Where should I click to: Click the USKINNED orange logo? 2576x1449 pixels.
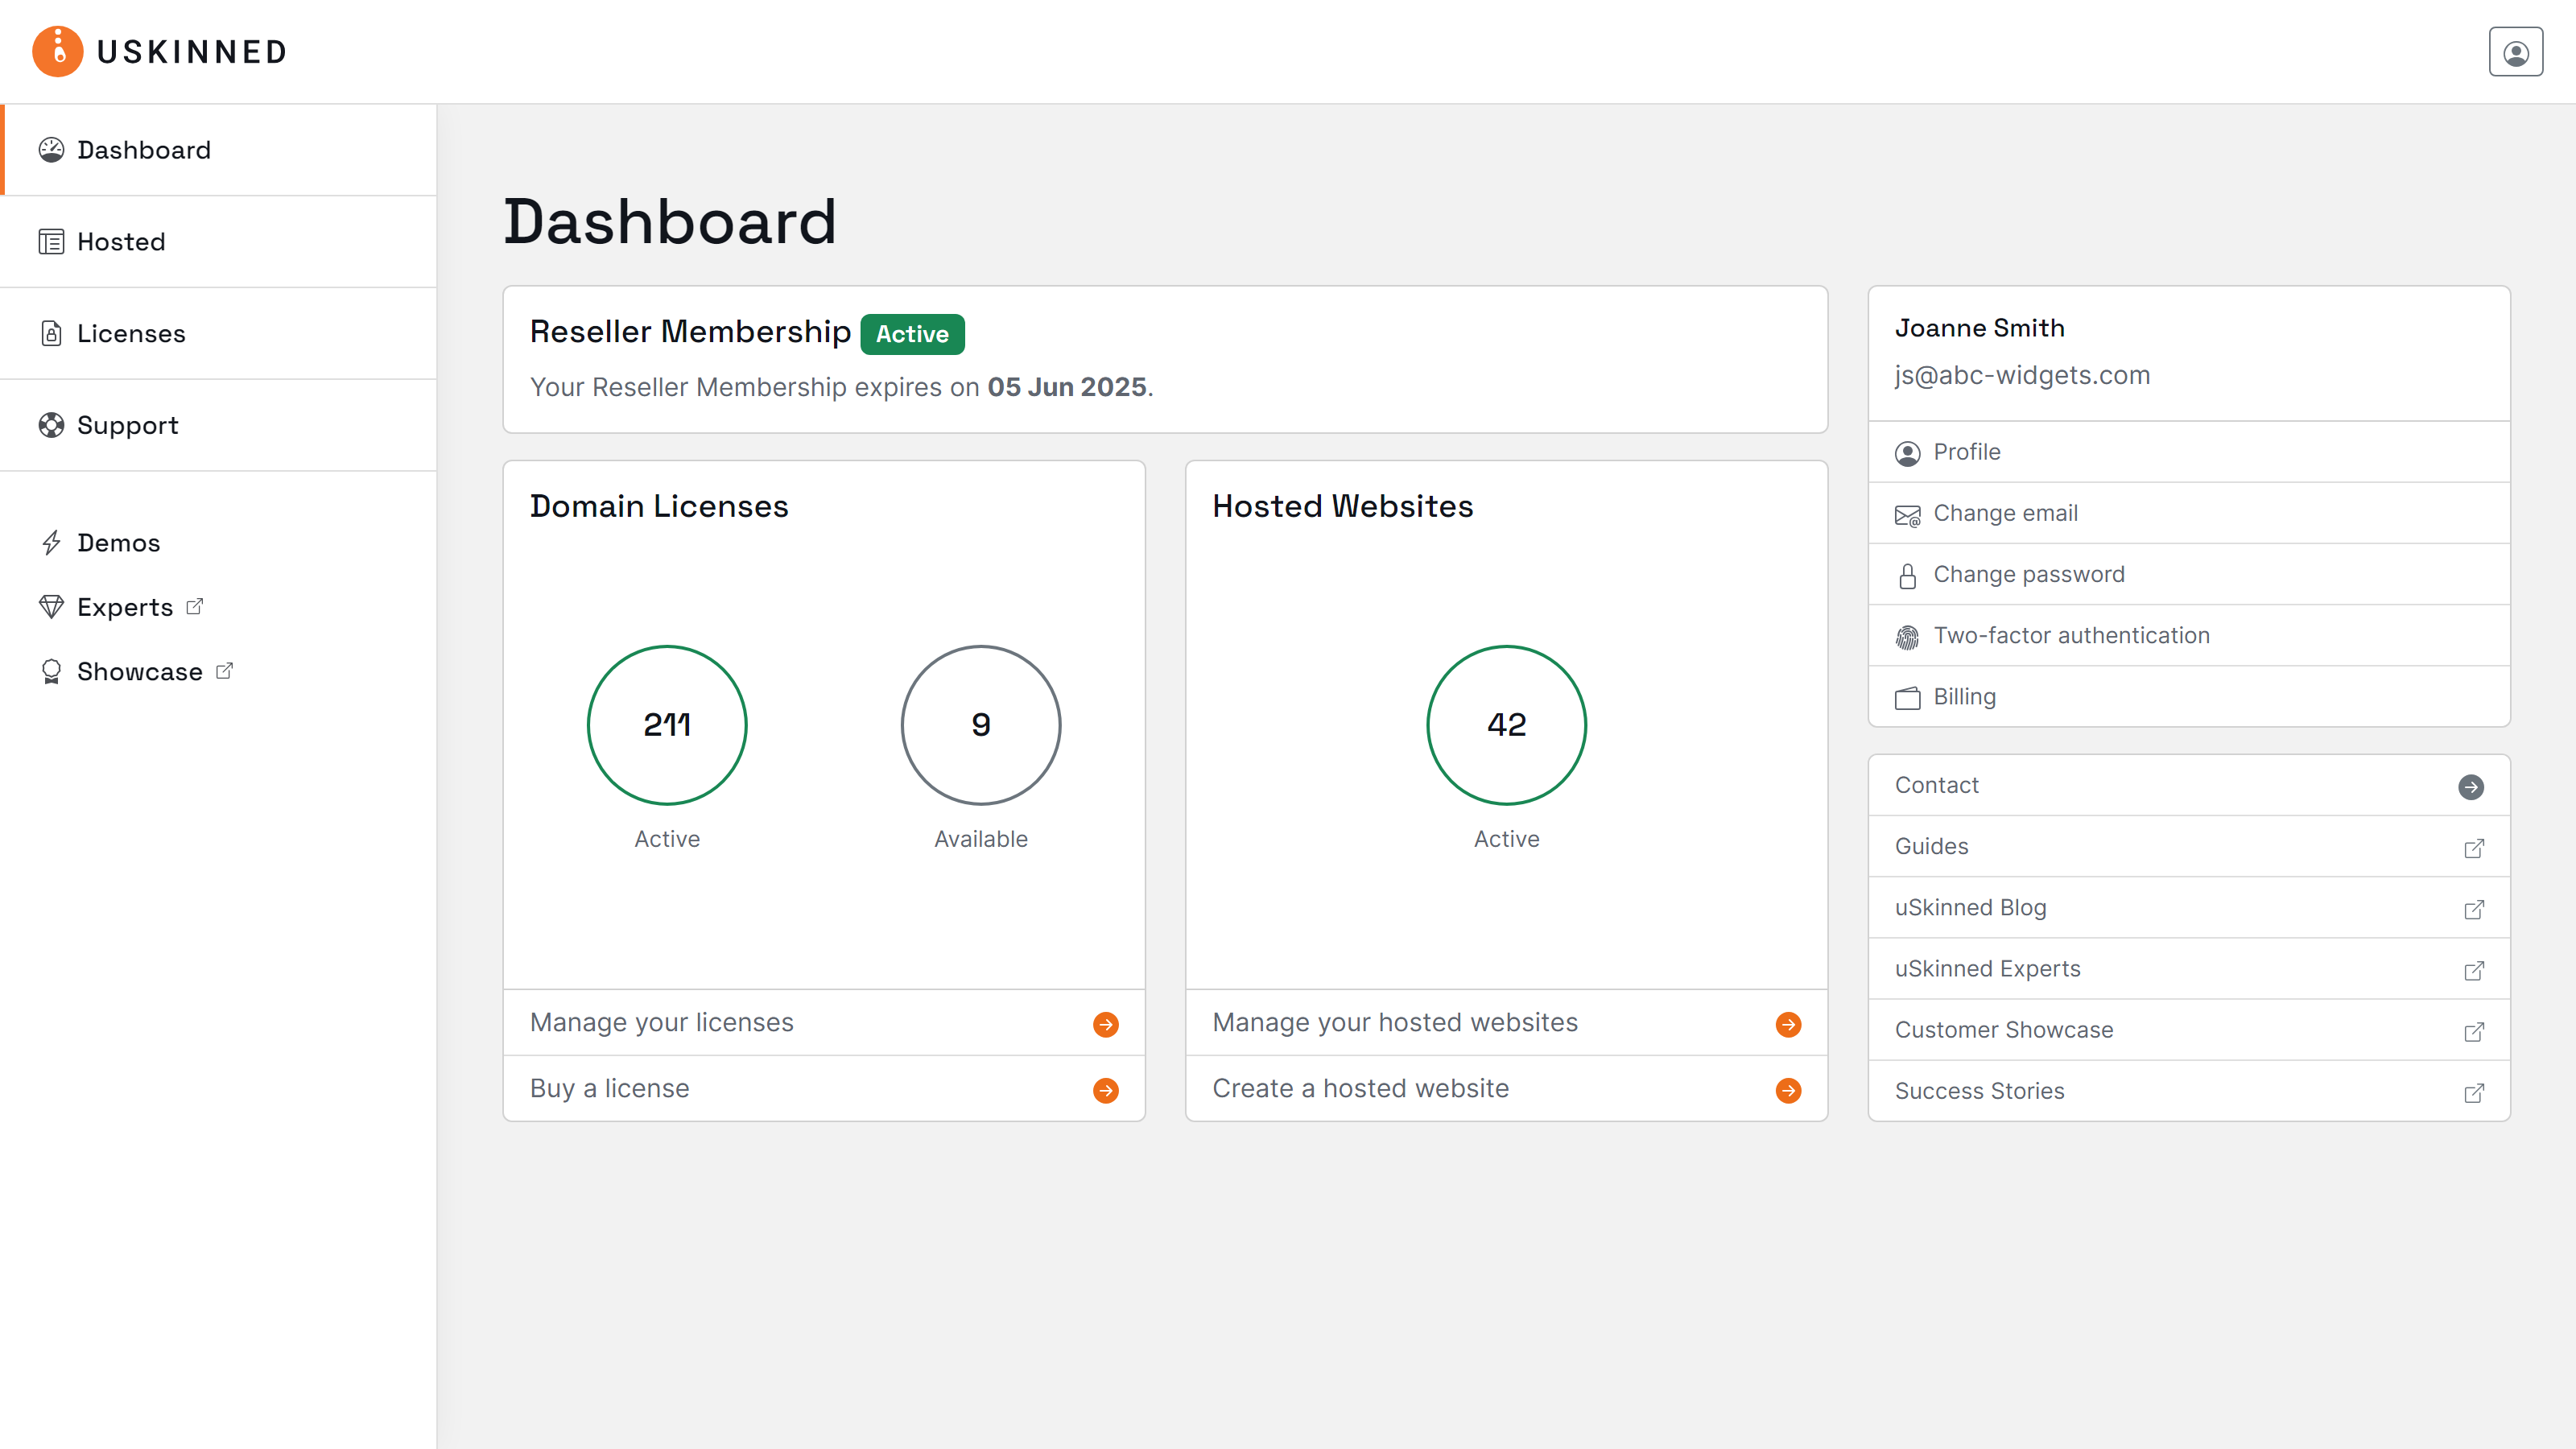57,51
